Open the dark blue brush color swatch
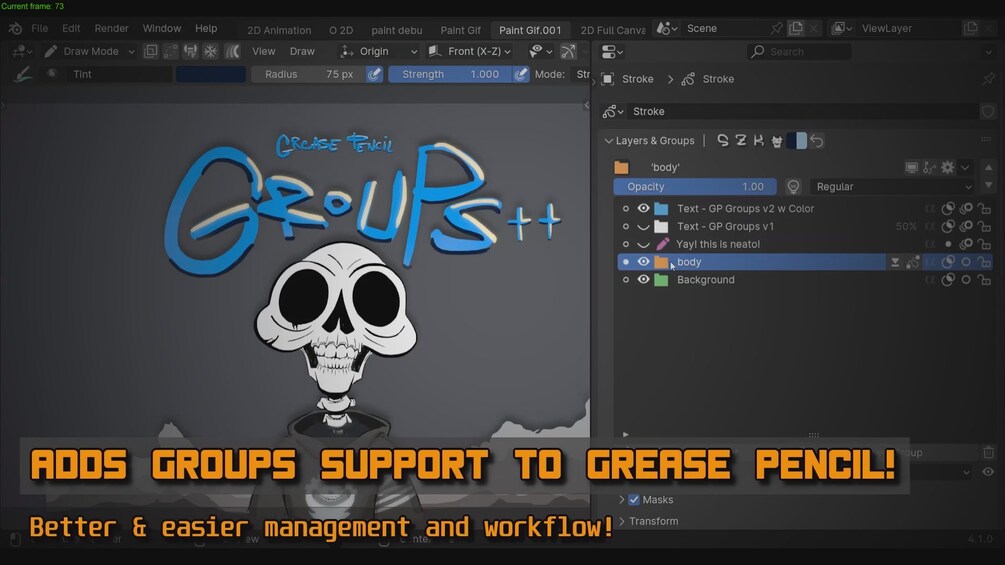The image size is (1005, 565). point(211,74)
